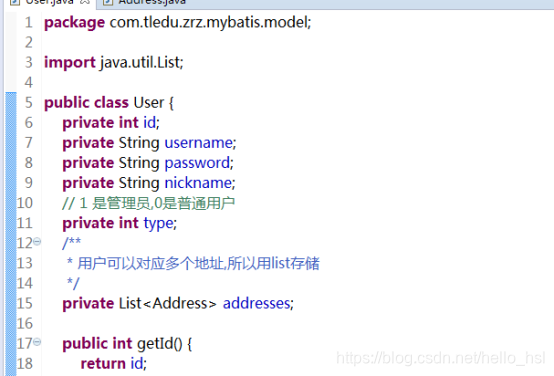
Task: Click the 'package' keyword on line 1
Action: click(74, 23)
